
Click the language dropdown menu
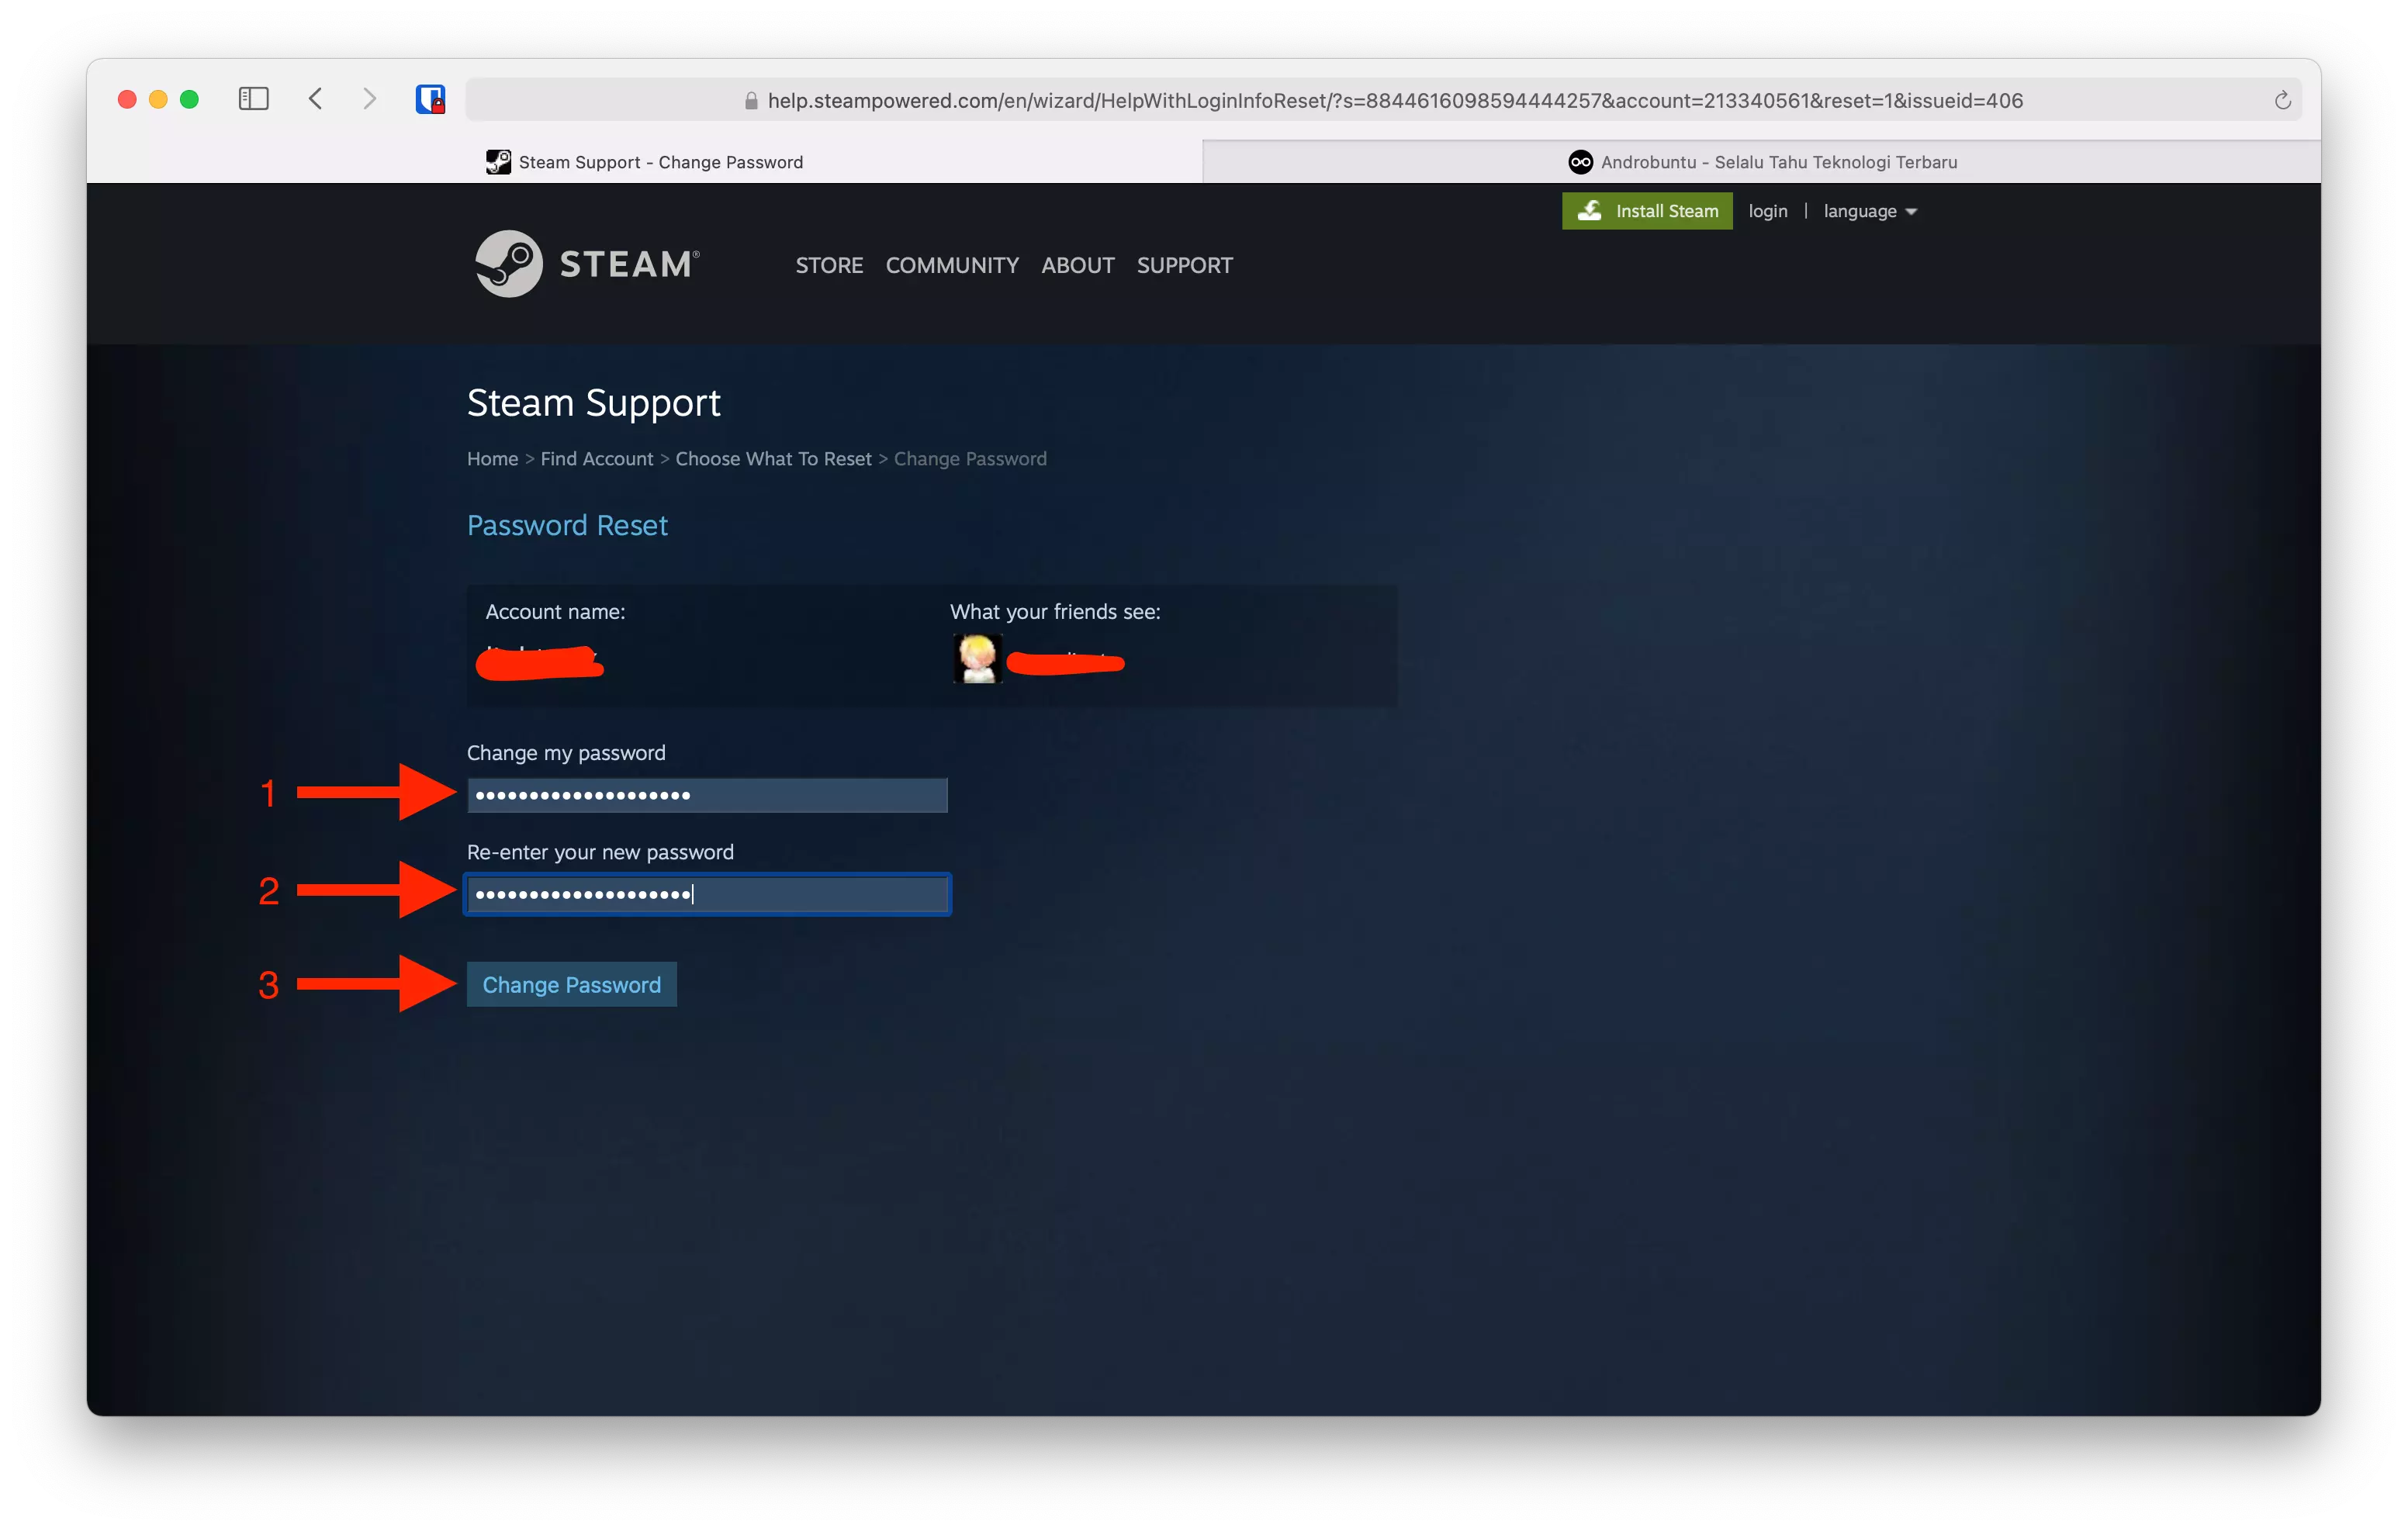(1866, 210)
